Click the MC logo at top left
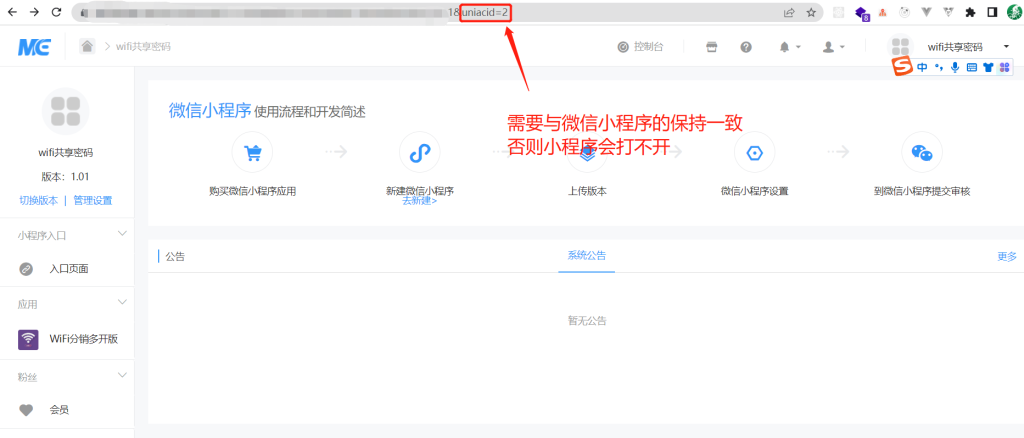The image size is (1024, 438). click(33, 46)
